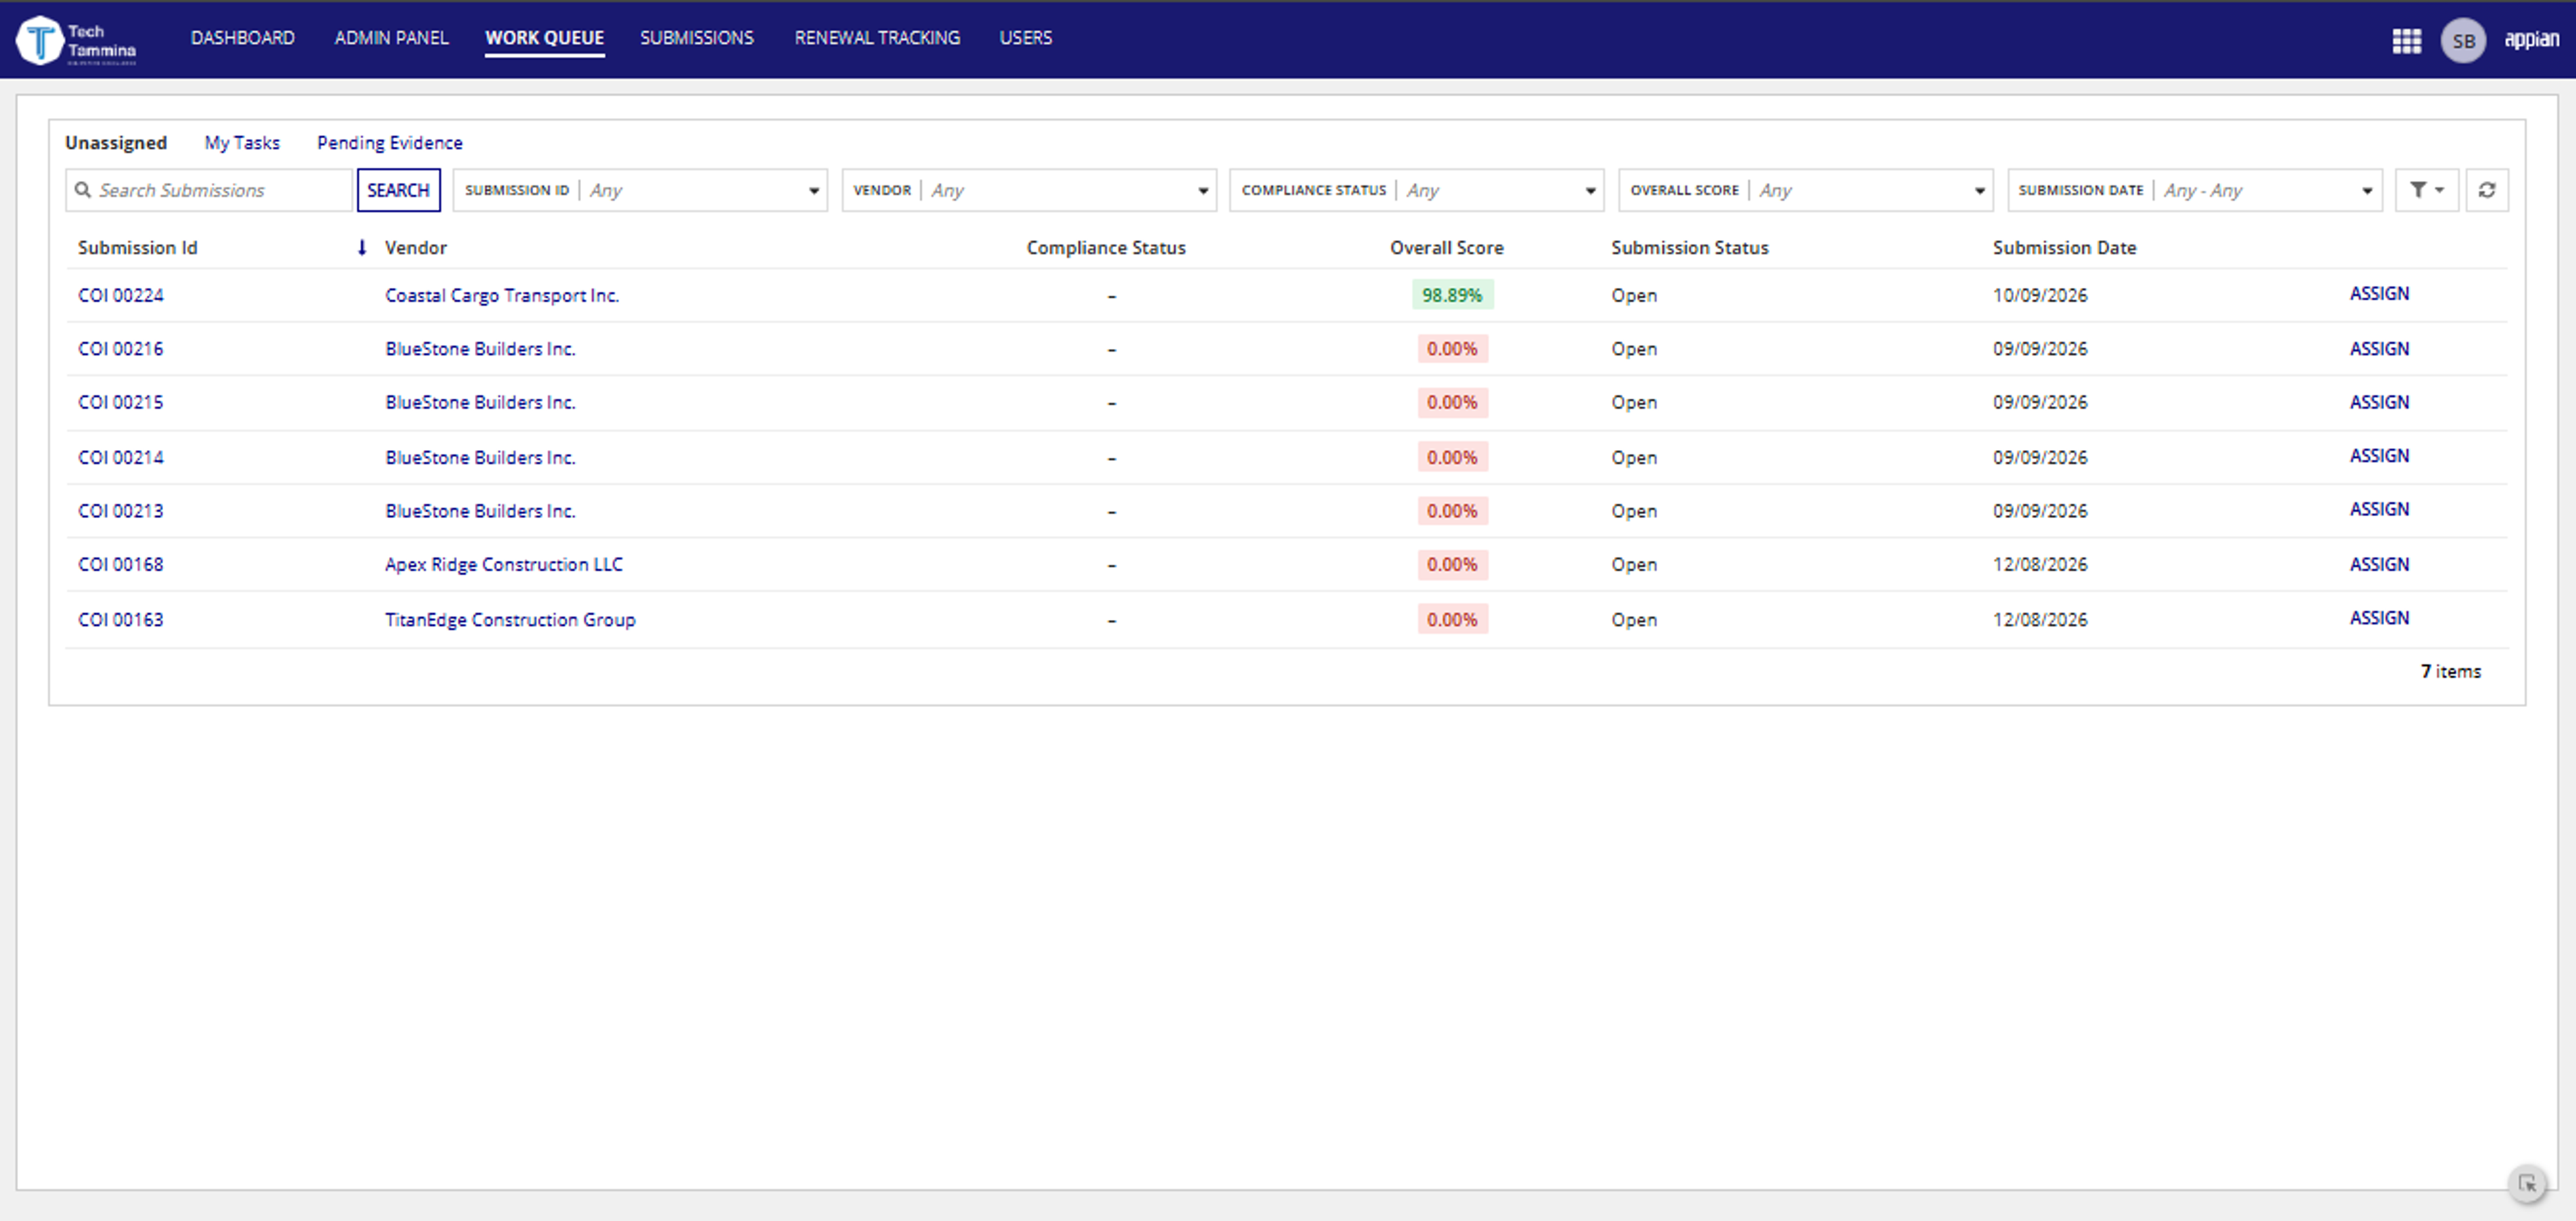Open the Submissions page
This screenshot has width=2576, height=1221.
697,38
